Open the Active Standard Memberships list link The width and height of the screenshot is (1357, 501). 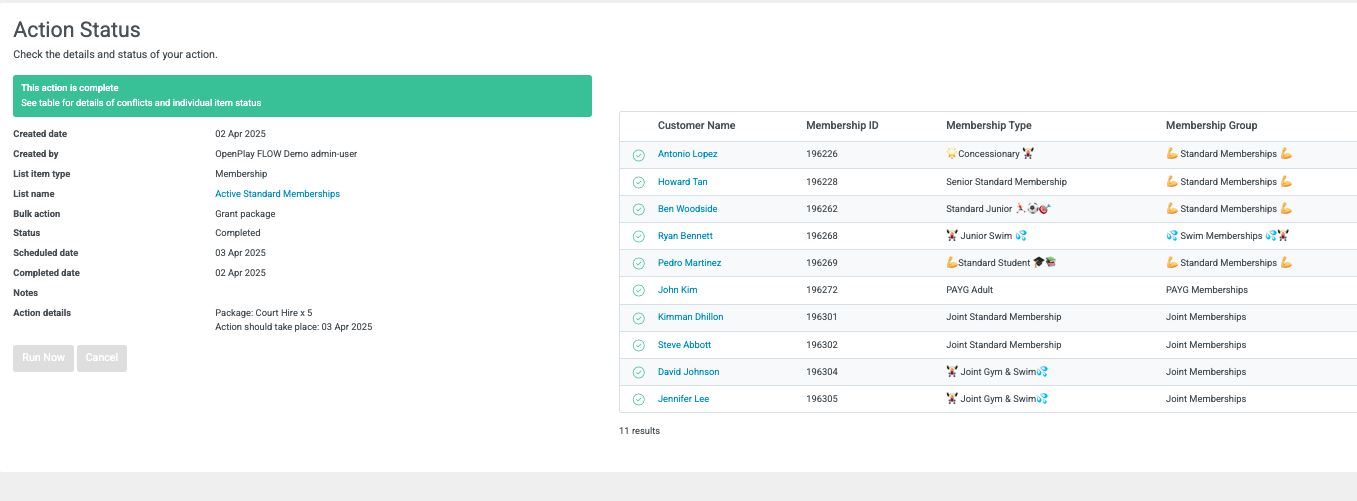point(277,194)
